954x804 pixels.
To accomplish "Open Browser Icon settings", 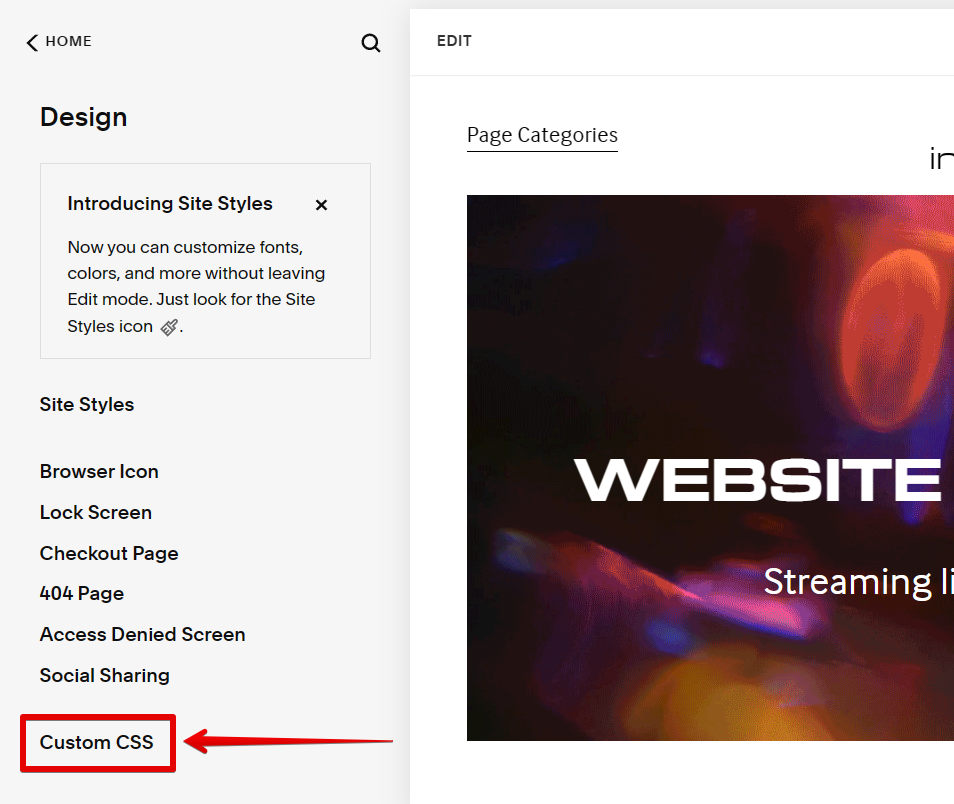I will tap(99, 471).
